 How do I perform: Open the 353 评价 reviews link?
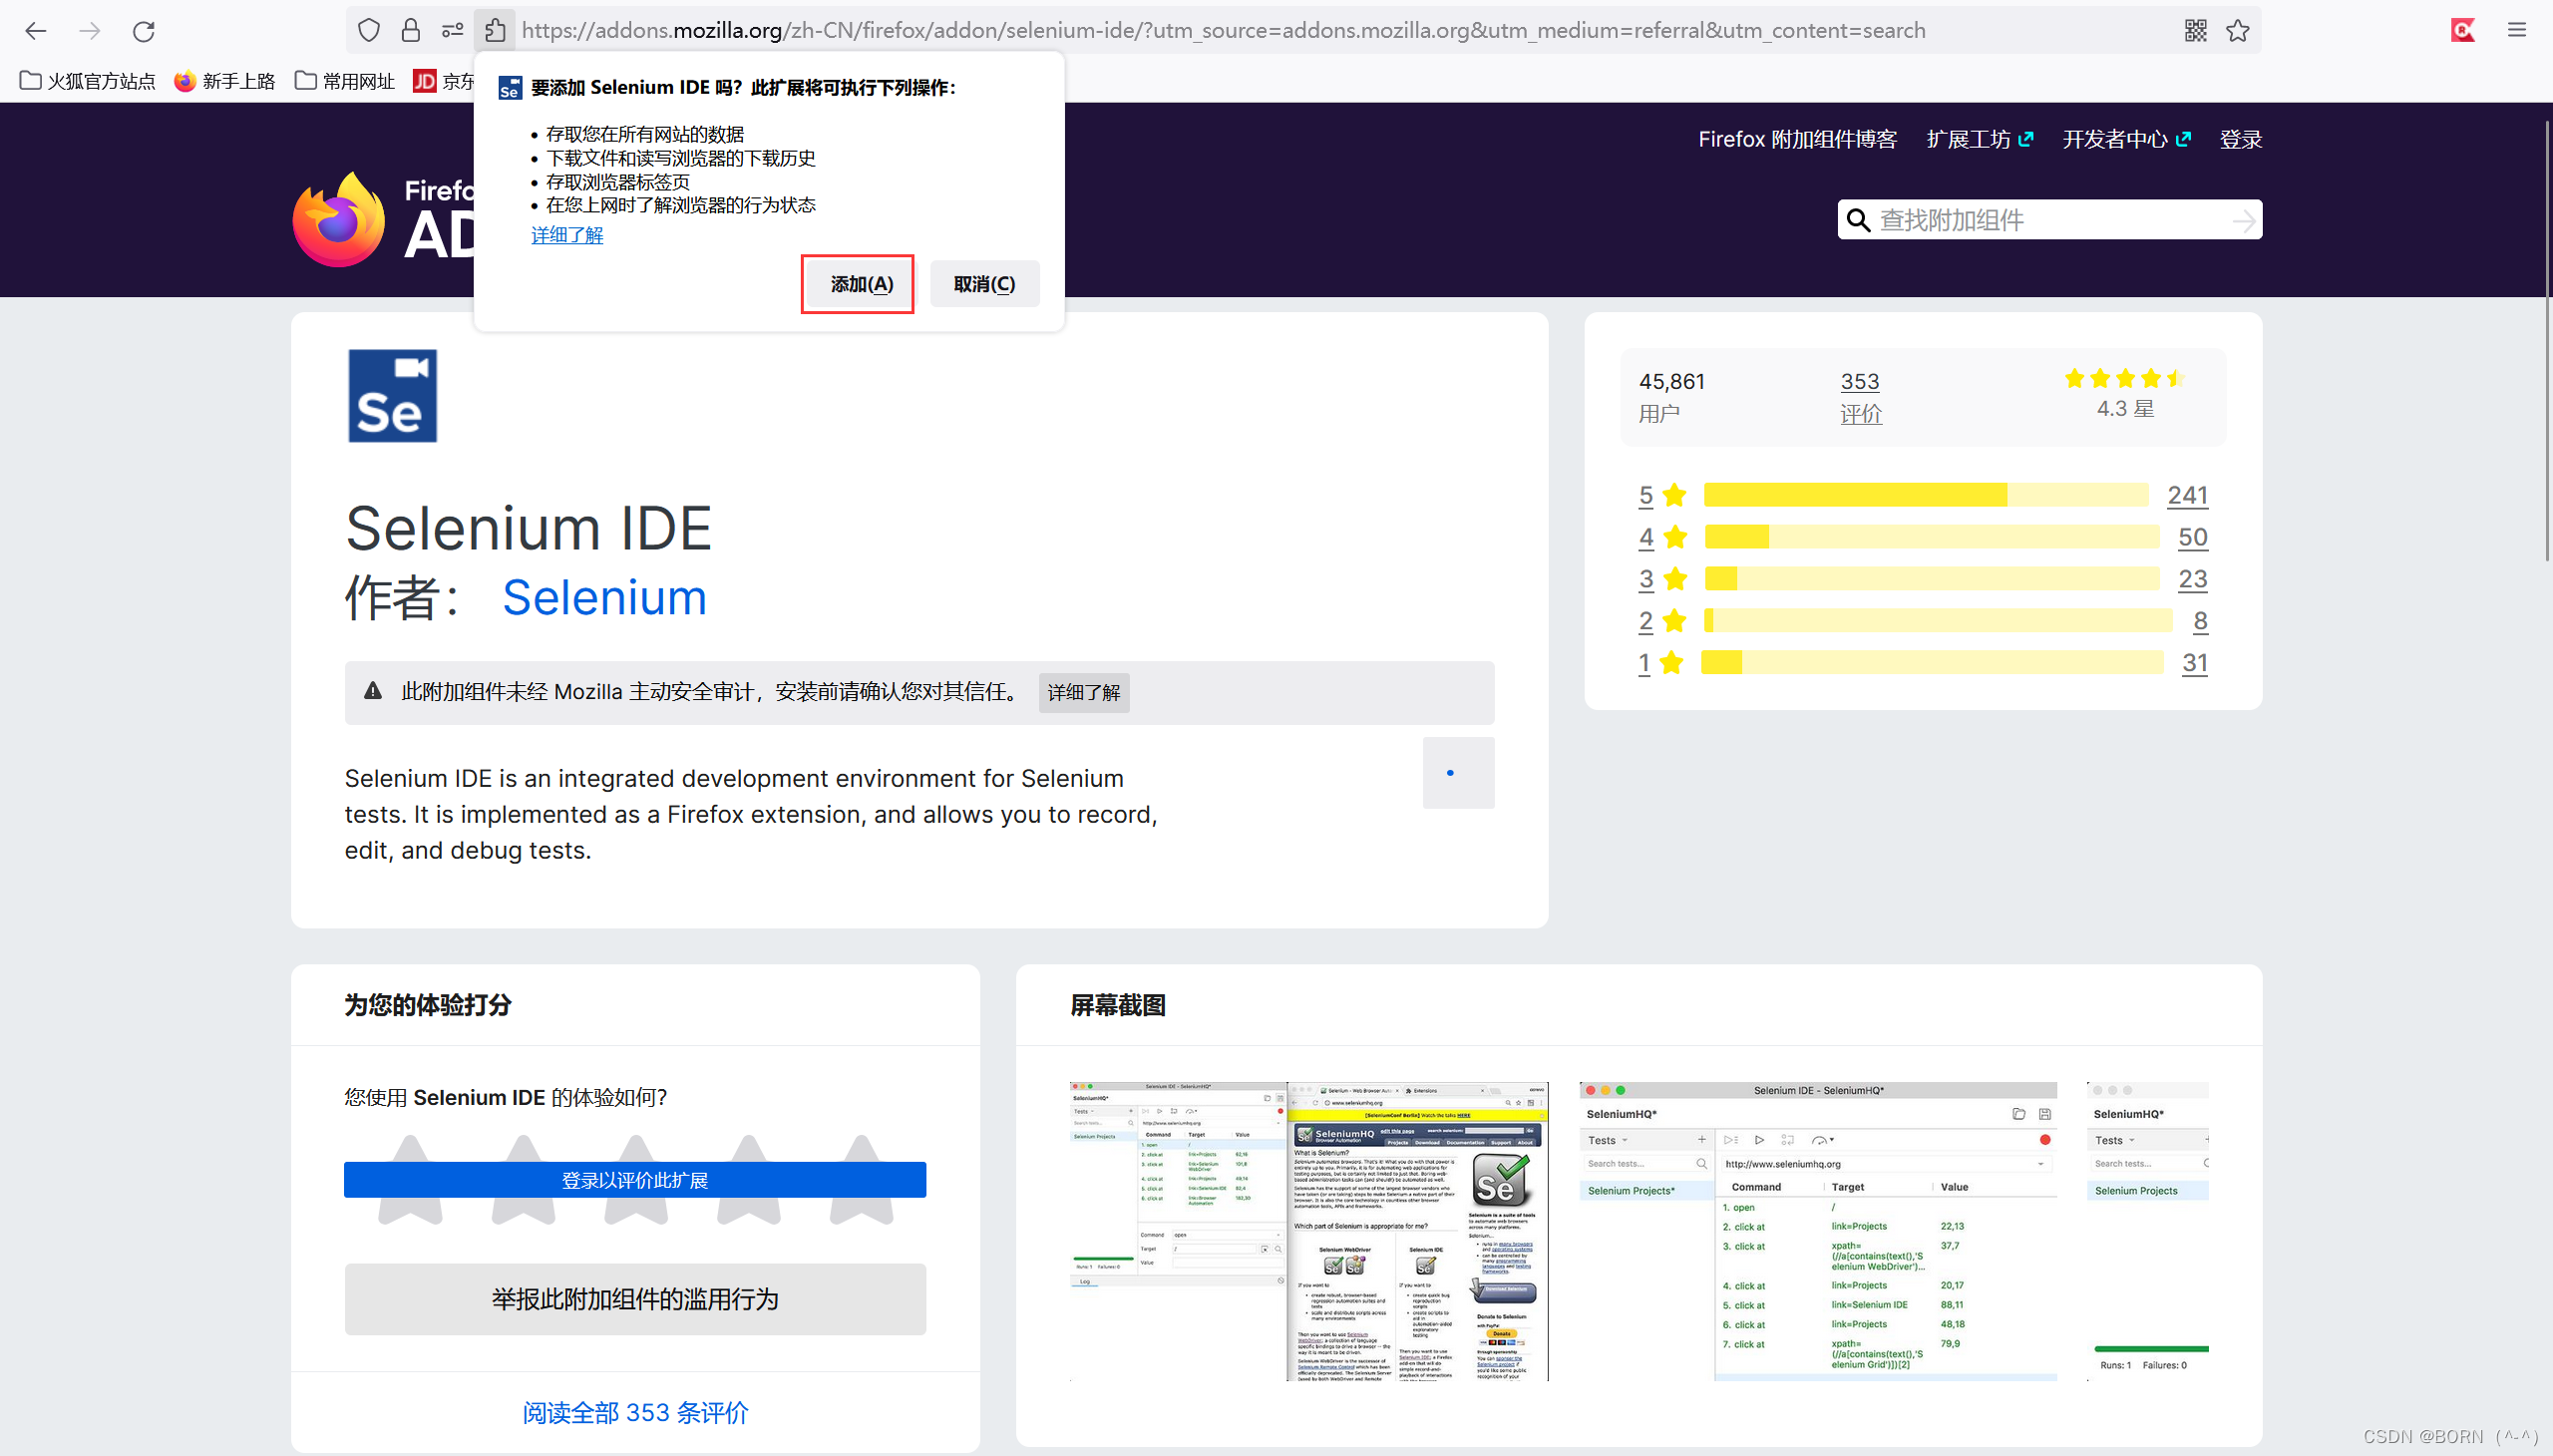(x=1860, y=397)
